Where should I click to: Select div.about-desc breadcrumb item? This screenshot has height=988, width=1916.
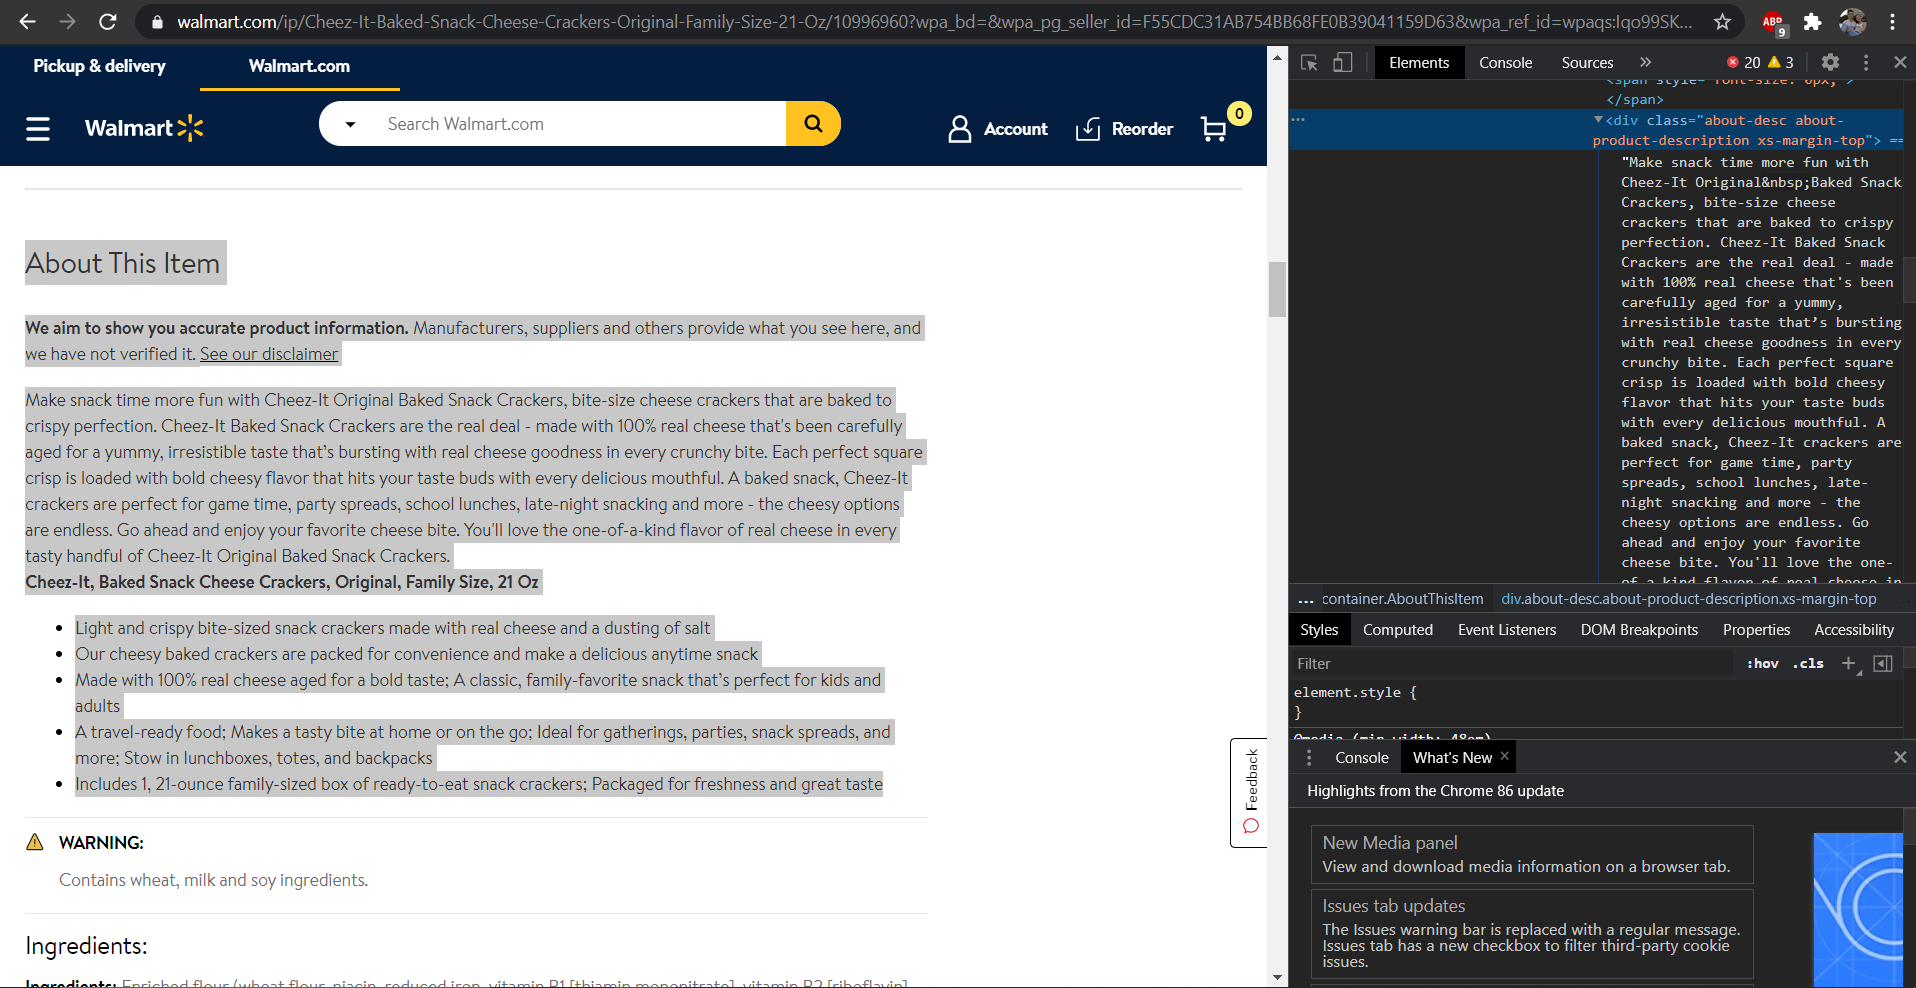tap(1688, 599)
